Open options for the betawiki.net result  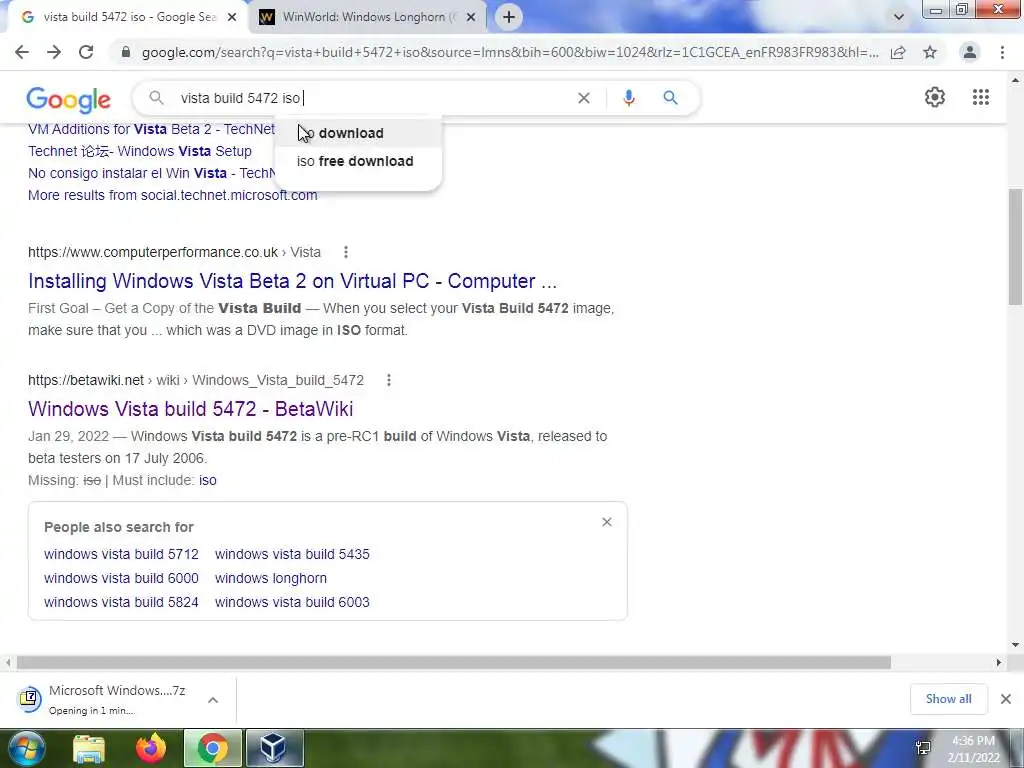[x=389, y=380]
